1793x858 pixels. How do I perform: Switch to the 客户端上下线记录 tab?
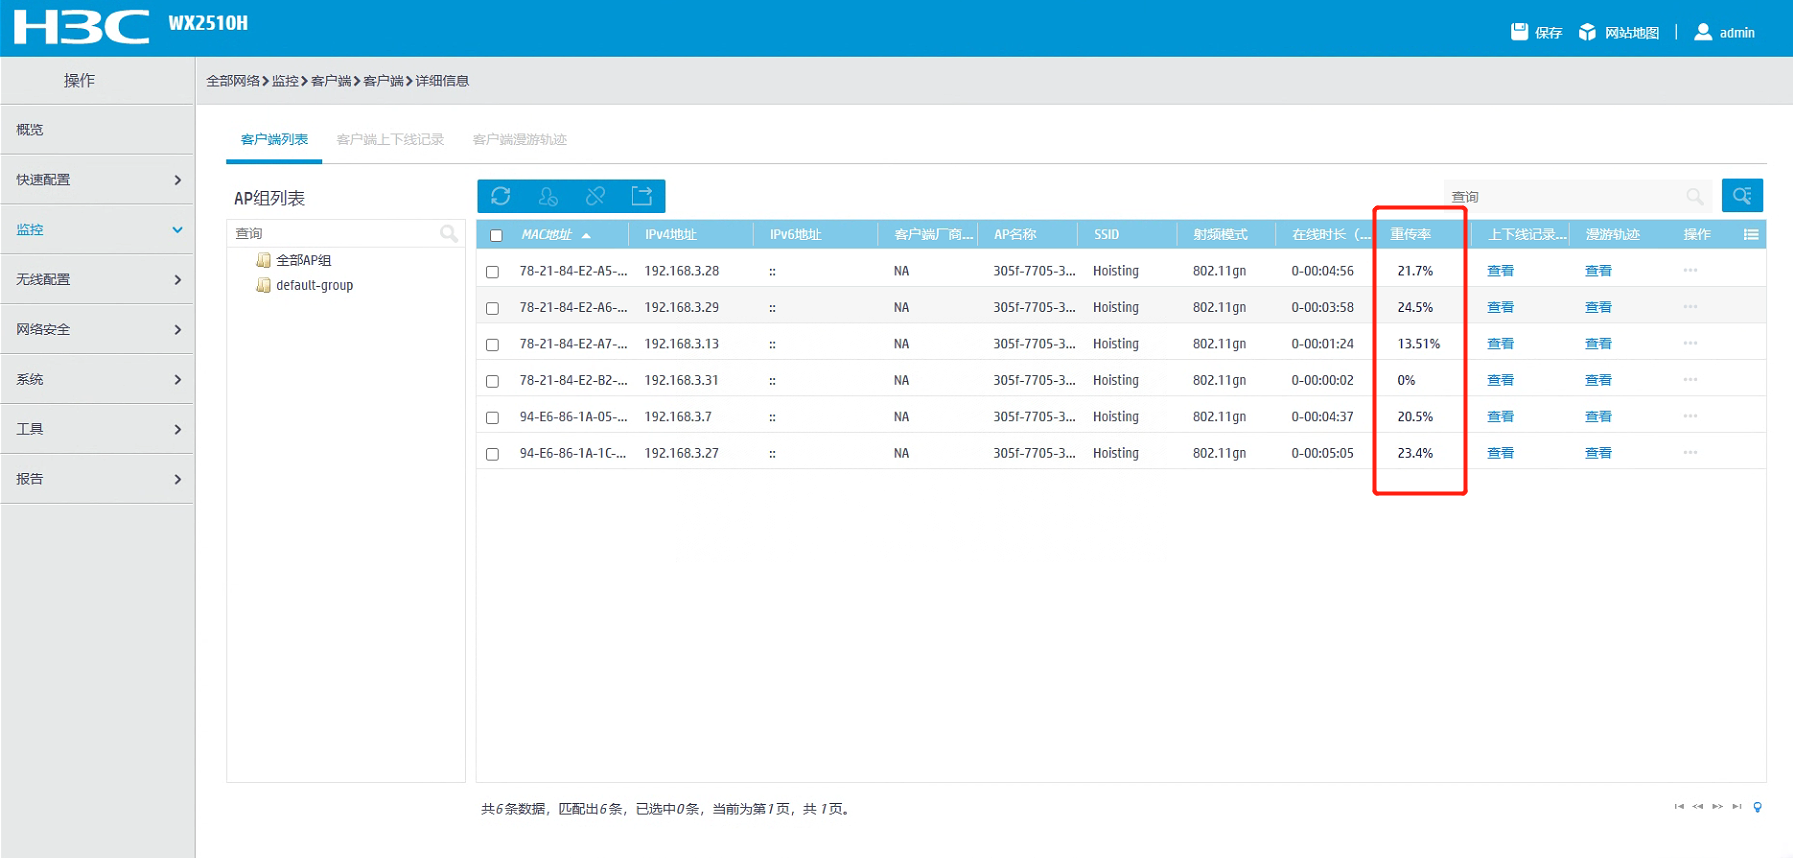click(x=390, y=140)
